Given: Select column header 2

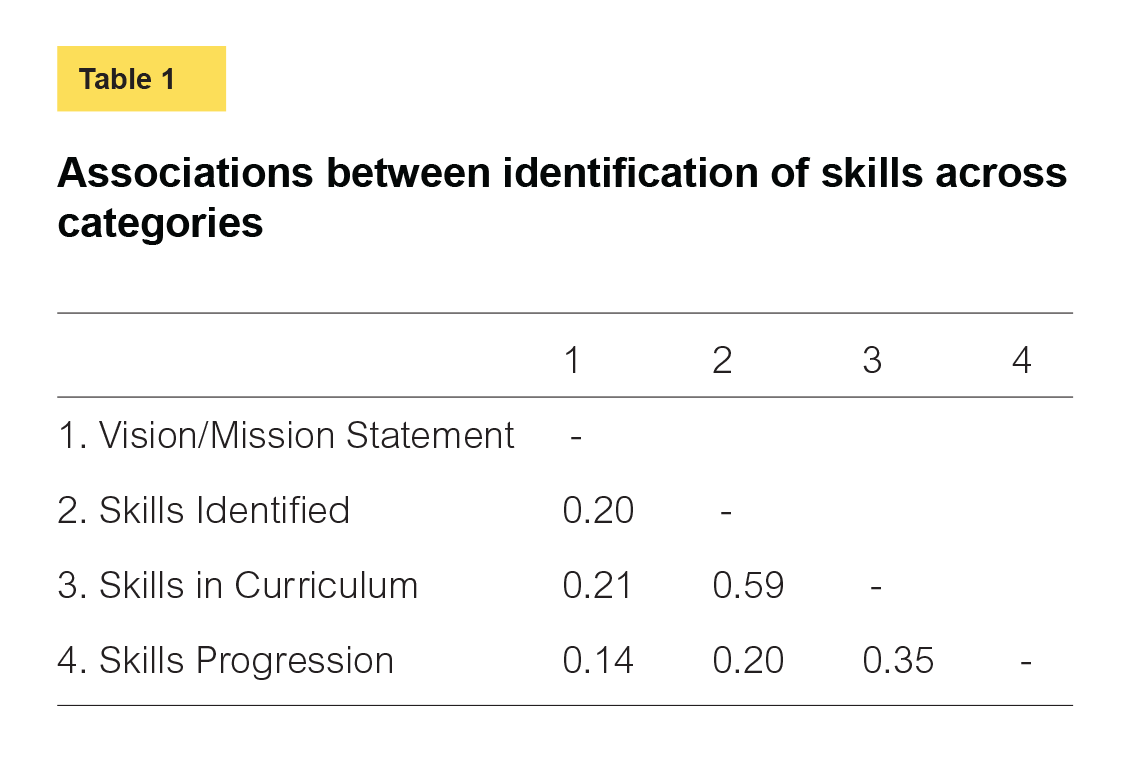Looking at the screenshot, I should pyautogui.click(x=722, y=360).
